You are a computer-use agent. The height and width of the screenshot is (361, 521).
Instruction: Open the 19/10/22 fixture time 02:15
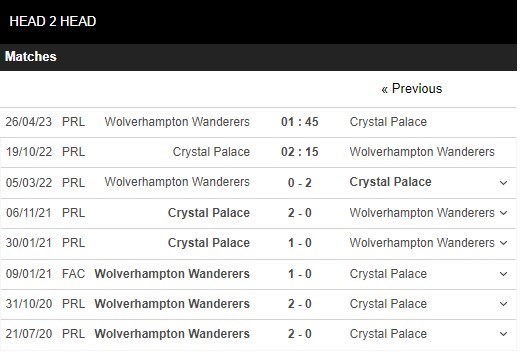coord(300,152)
